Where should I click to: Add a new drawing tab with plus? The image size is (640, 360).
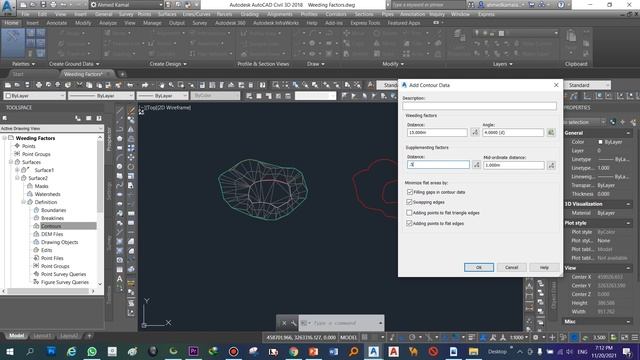(122, 74)
